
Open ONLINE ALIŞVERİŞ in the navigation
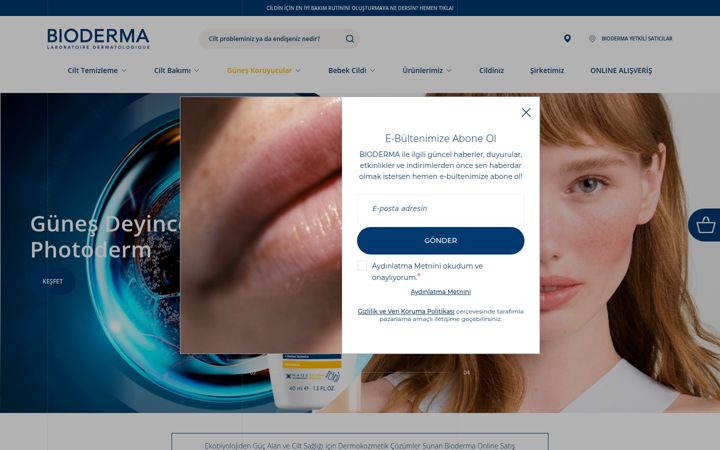coord(621,70)
